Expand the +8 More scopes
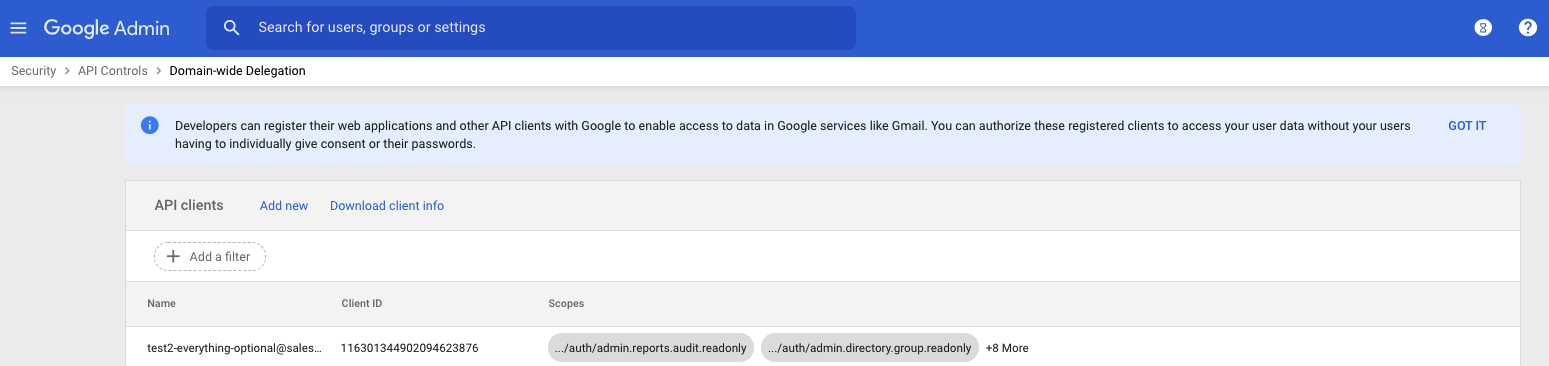1549x366 pixels. tap(1007, 348)
